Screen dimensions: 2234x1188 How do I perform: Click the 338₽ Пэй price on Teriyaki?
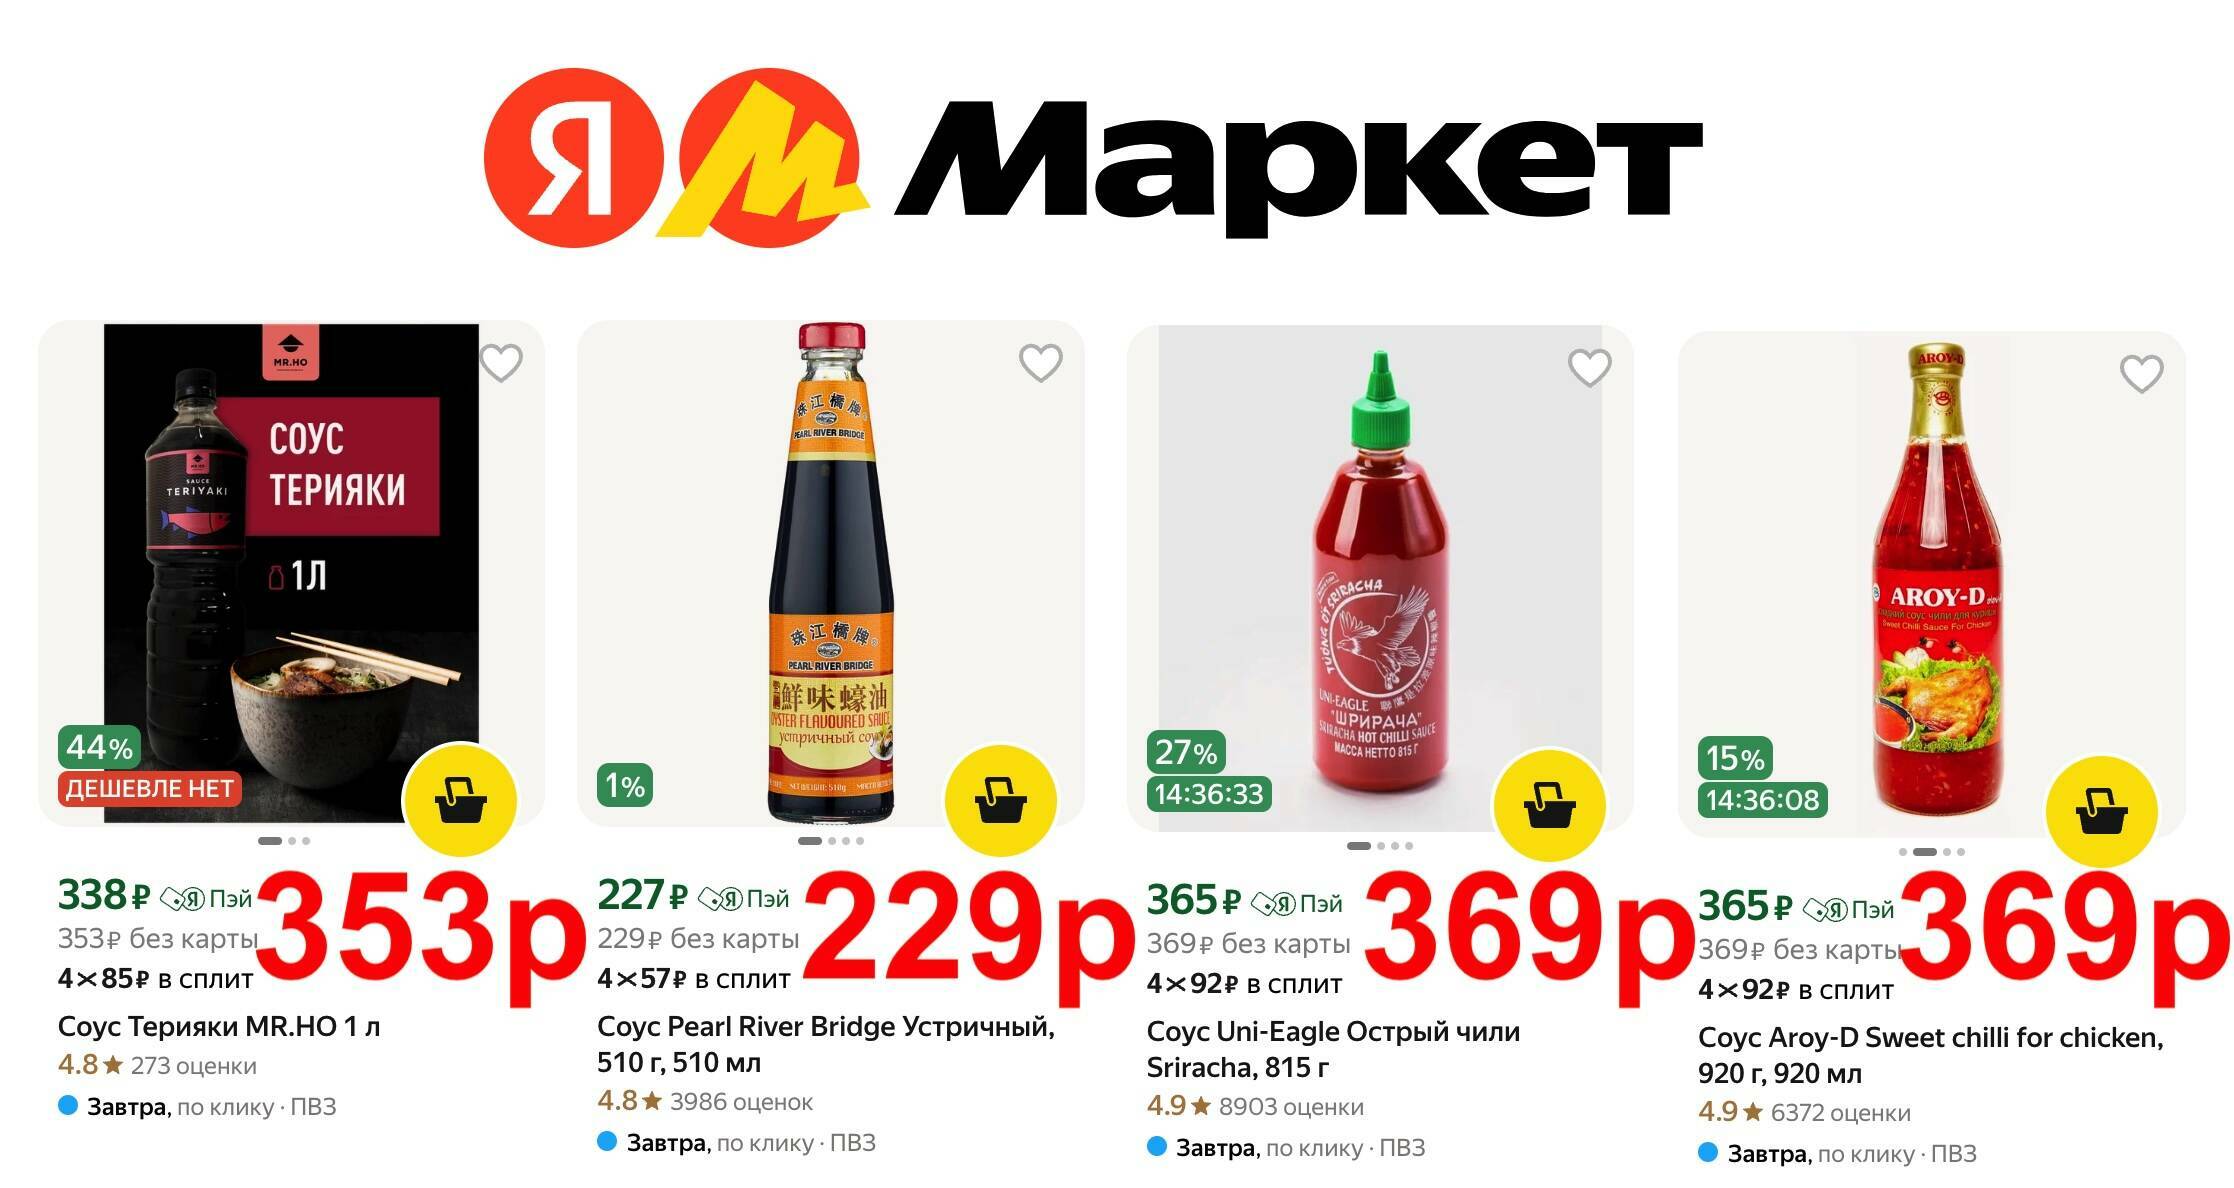(155, 897)
